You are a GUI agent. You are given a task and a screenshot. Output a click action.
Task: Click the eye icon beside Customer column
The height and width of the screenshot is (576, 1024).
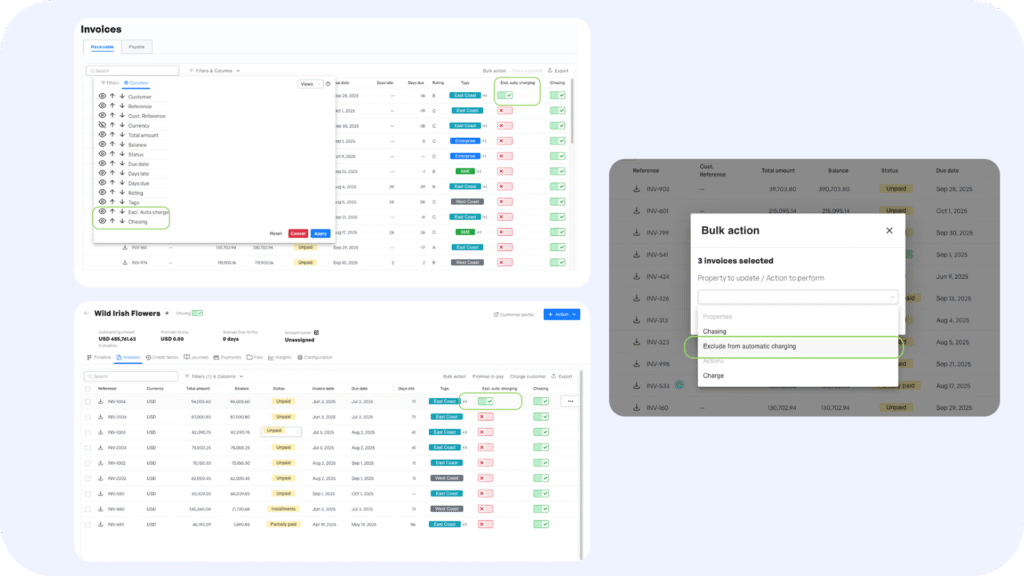(102, 97)
